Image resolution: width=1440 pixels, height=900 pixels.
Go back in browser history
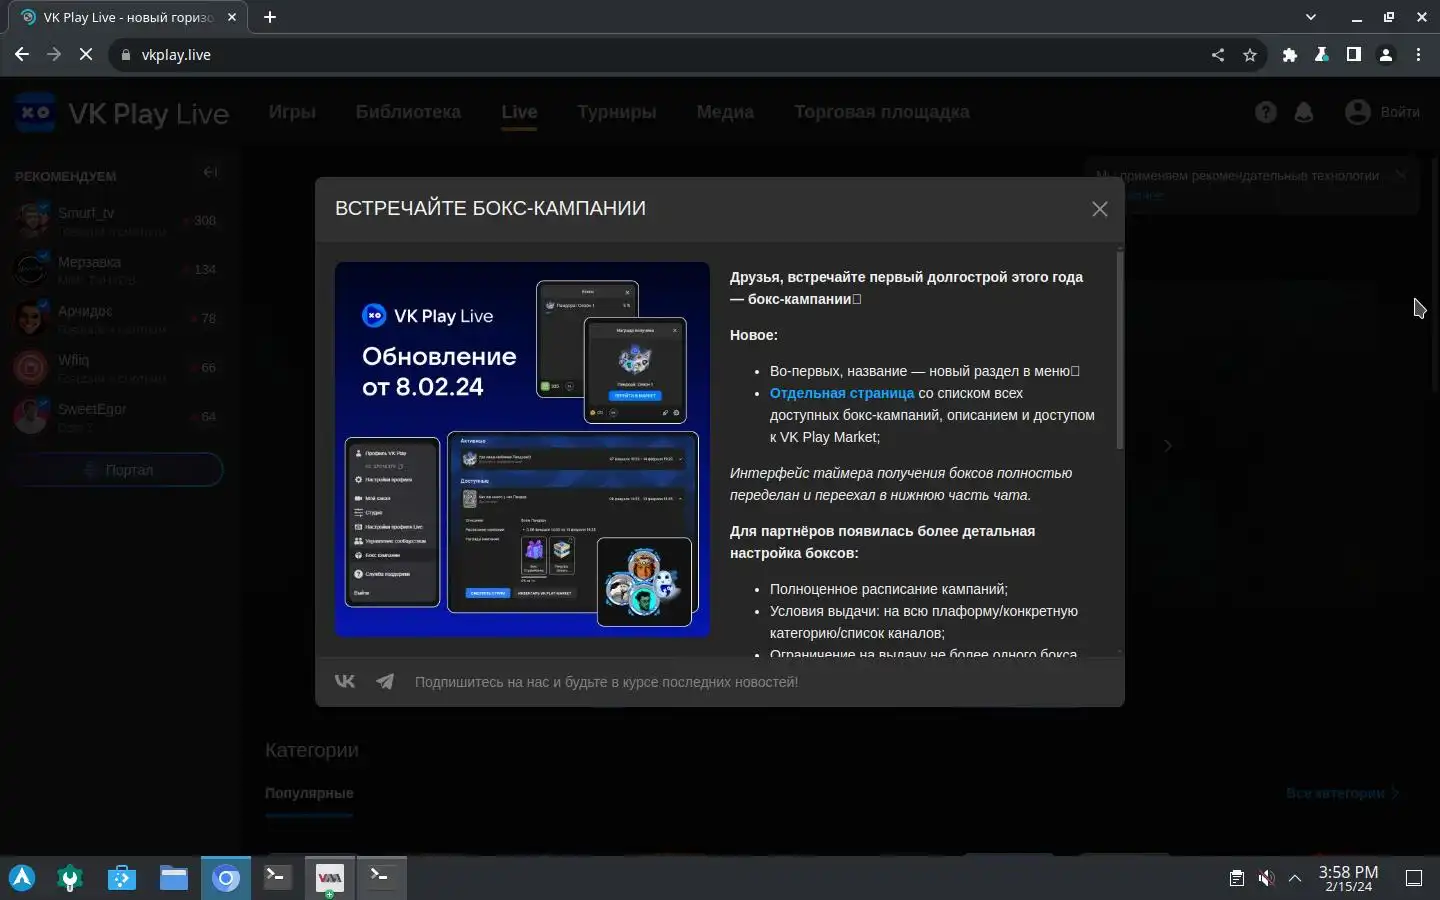[22, 55]
